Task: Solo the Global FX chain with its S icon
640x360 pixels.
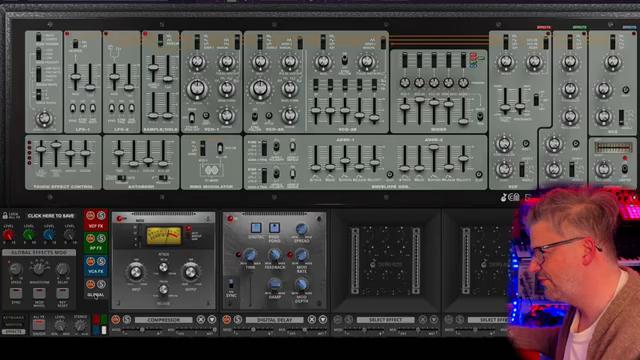Action: [101, 284]
